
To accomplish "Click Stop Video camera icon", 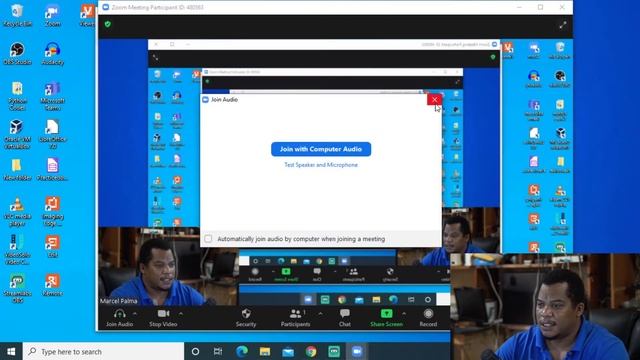I will click(x=163, y=313).
